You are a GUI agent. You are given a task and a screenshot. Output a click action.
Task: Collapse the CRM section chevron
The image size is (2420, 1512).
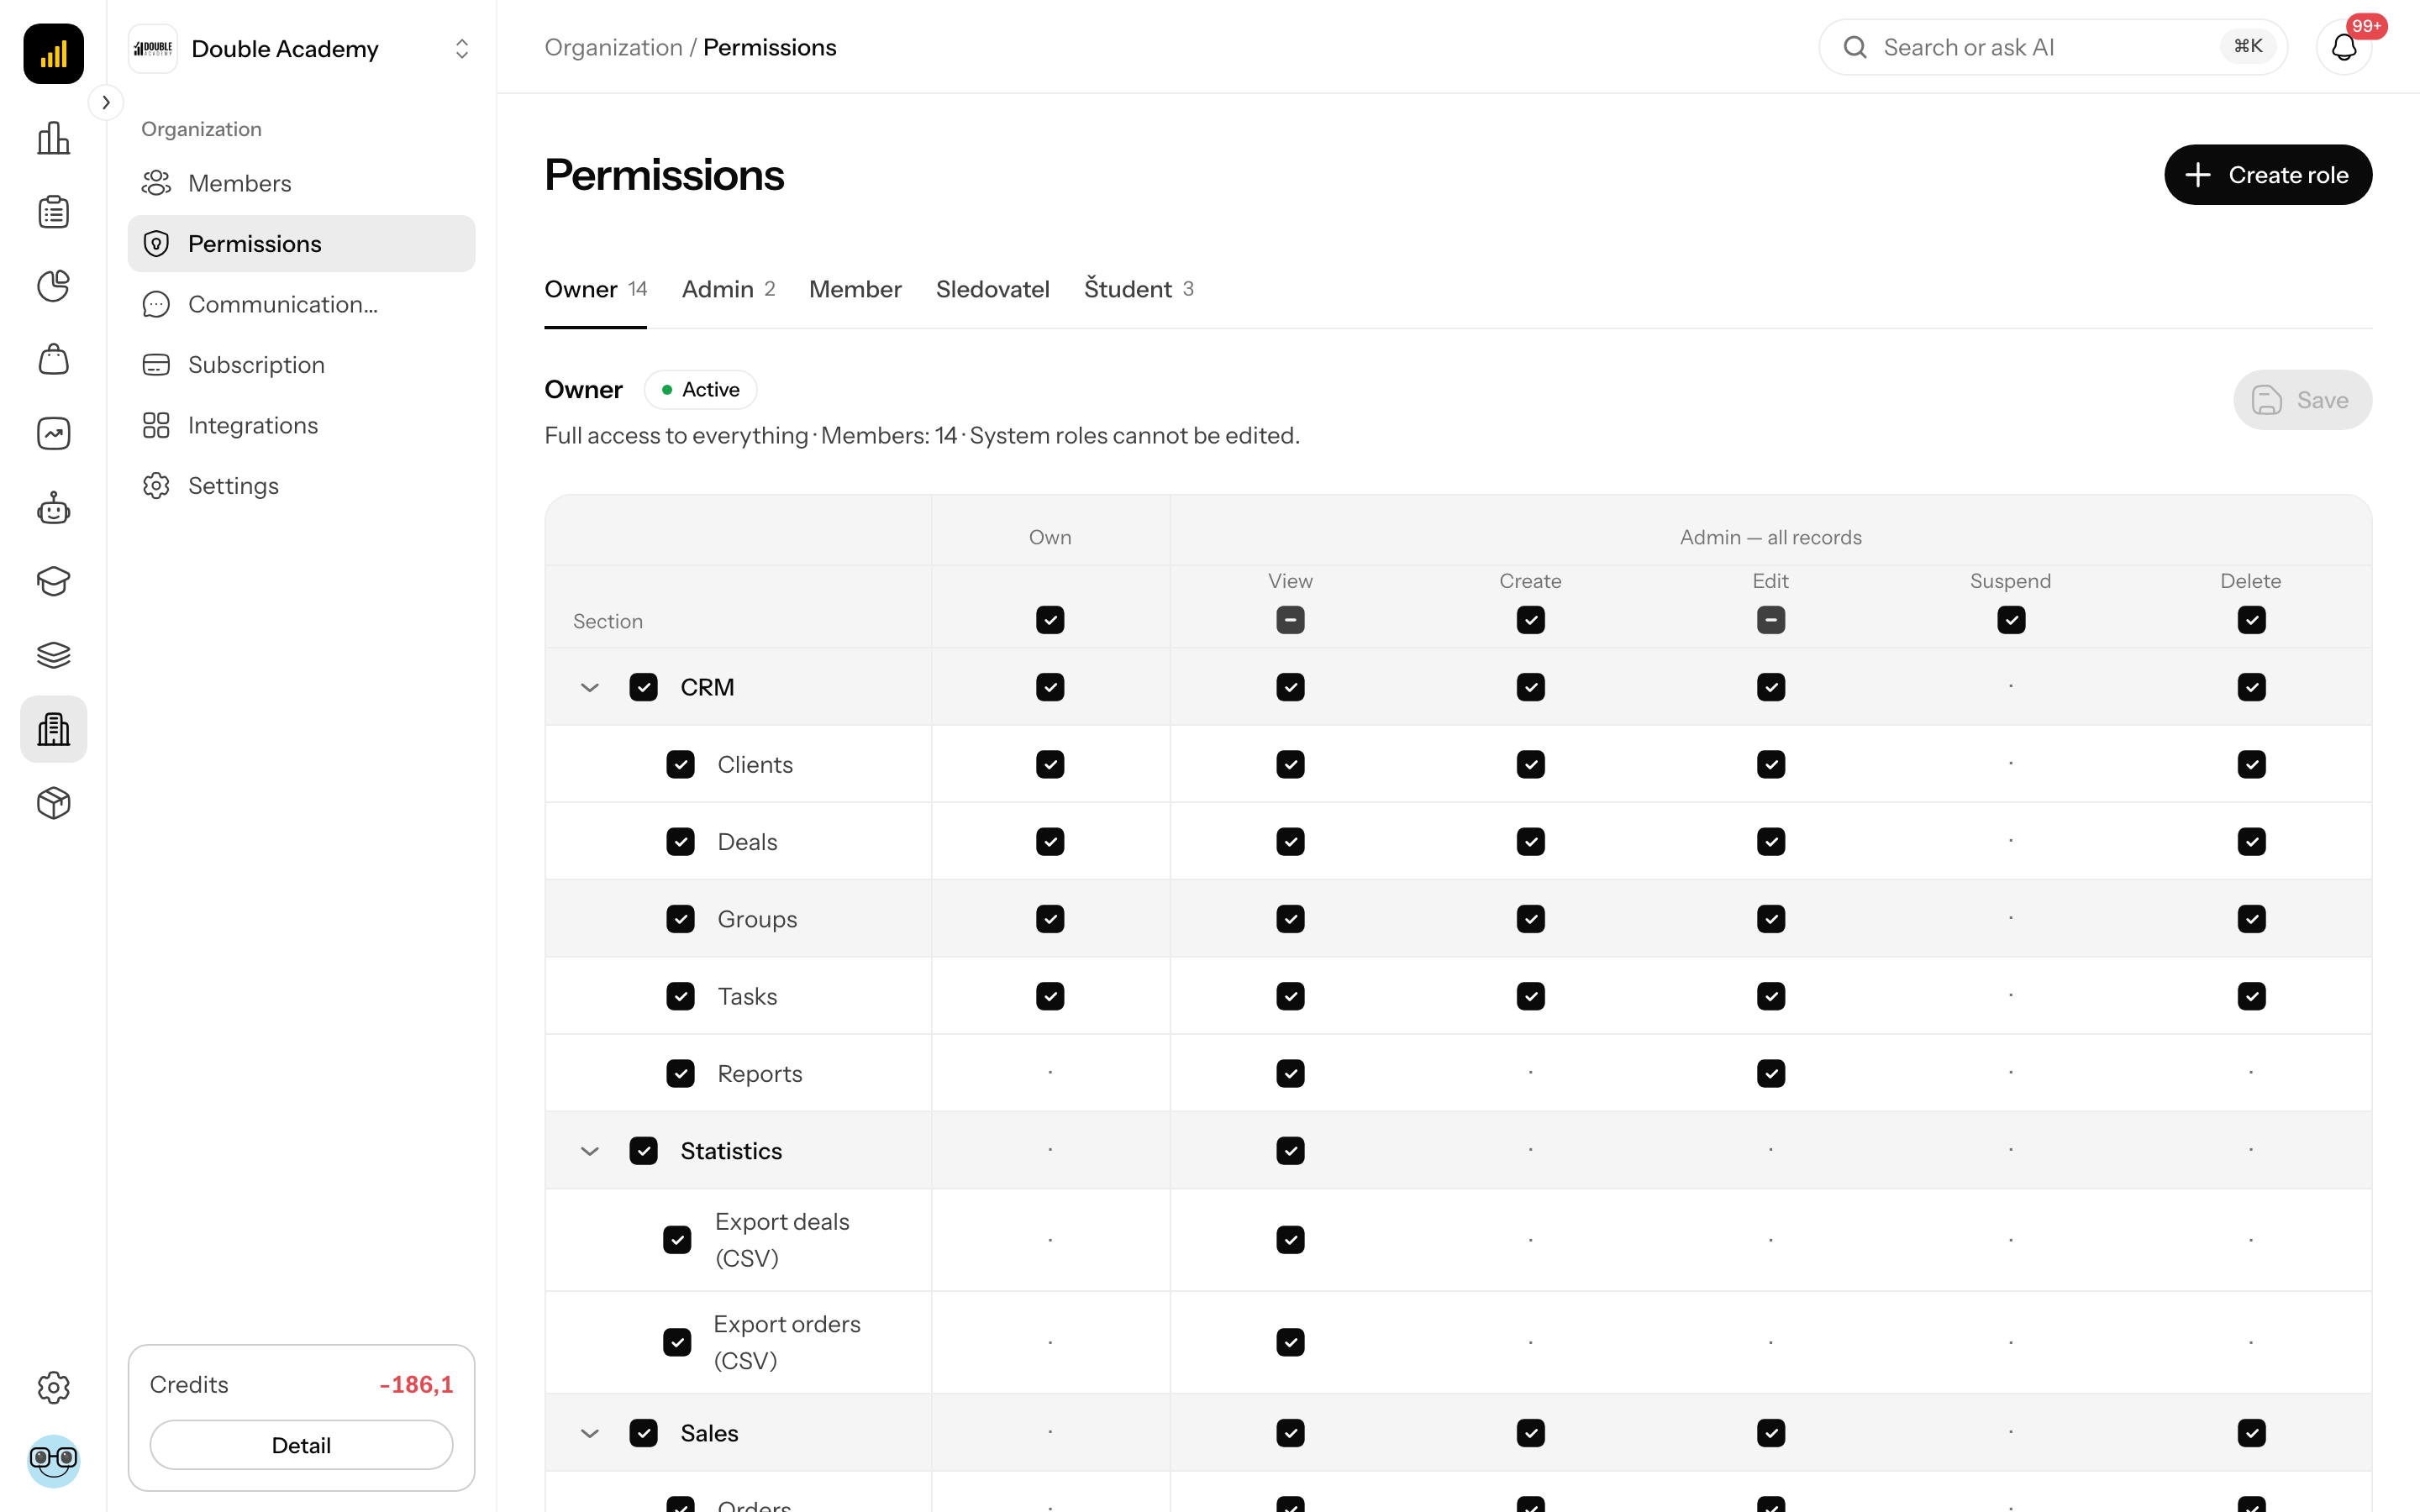pyautogui.click(x=589, y=687)
